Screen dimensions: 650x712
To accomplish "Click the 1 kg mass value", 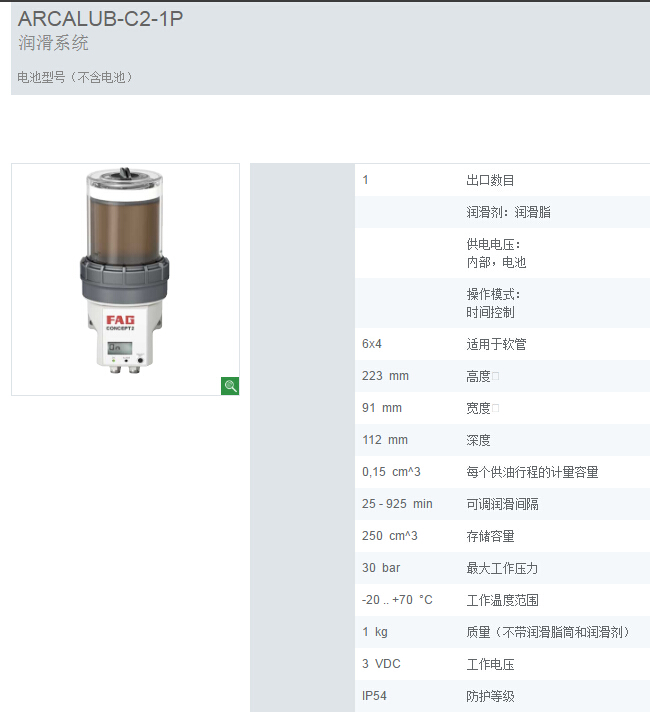I will (x=375, y=632).
